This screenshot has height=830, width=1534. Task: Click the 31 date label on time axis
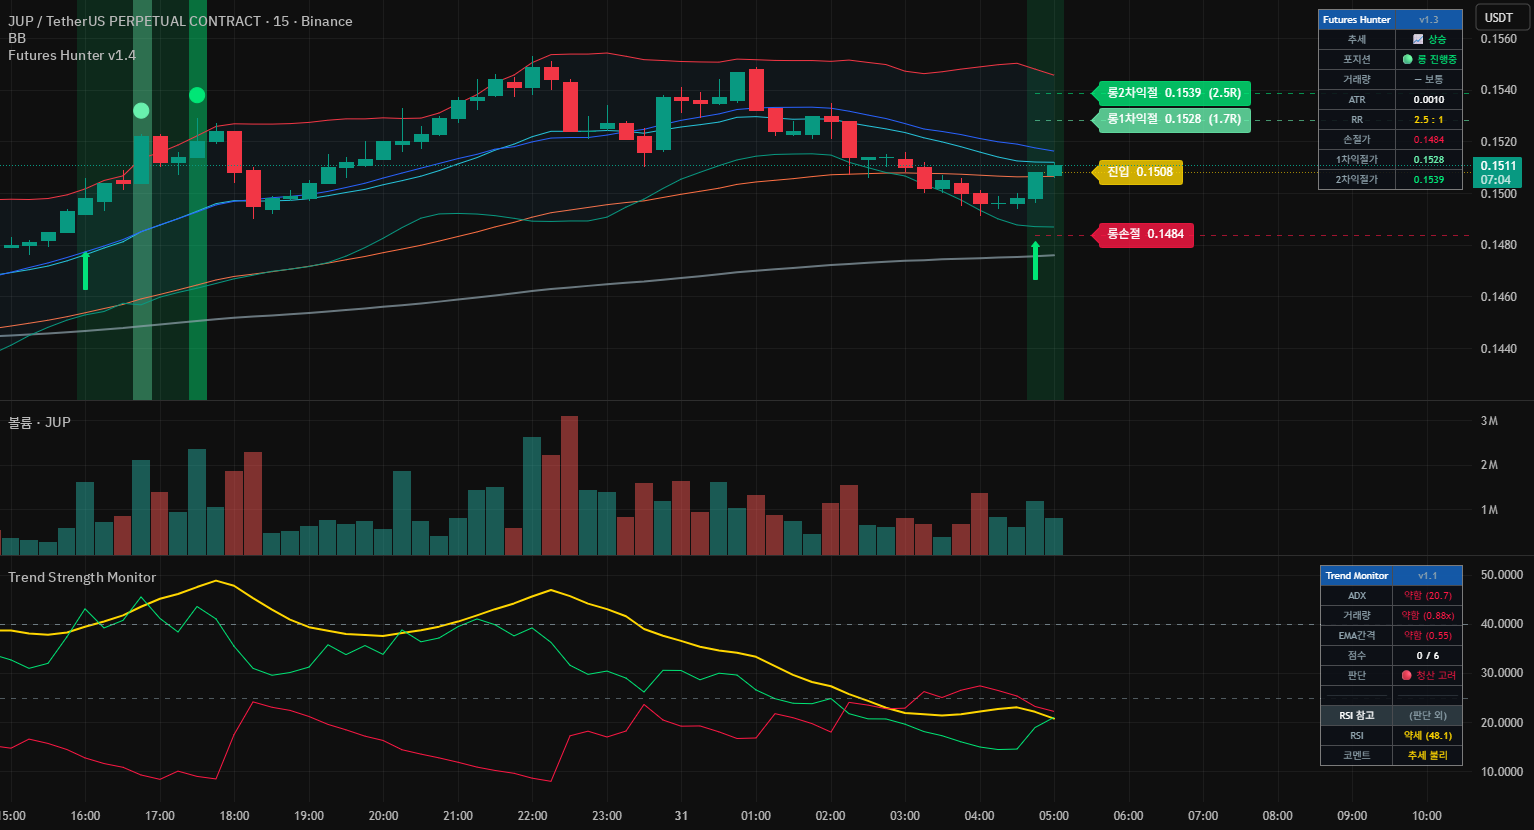[x=681, y=815]
